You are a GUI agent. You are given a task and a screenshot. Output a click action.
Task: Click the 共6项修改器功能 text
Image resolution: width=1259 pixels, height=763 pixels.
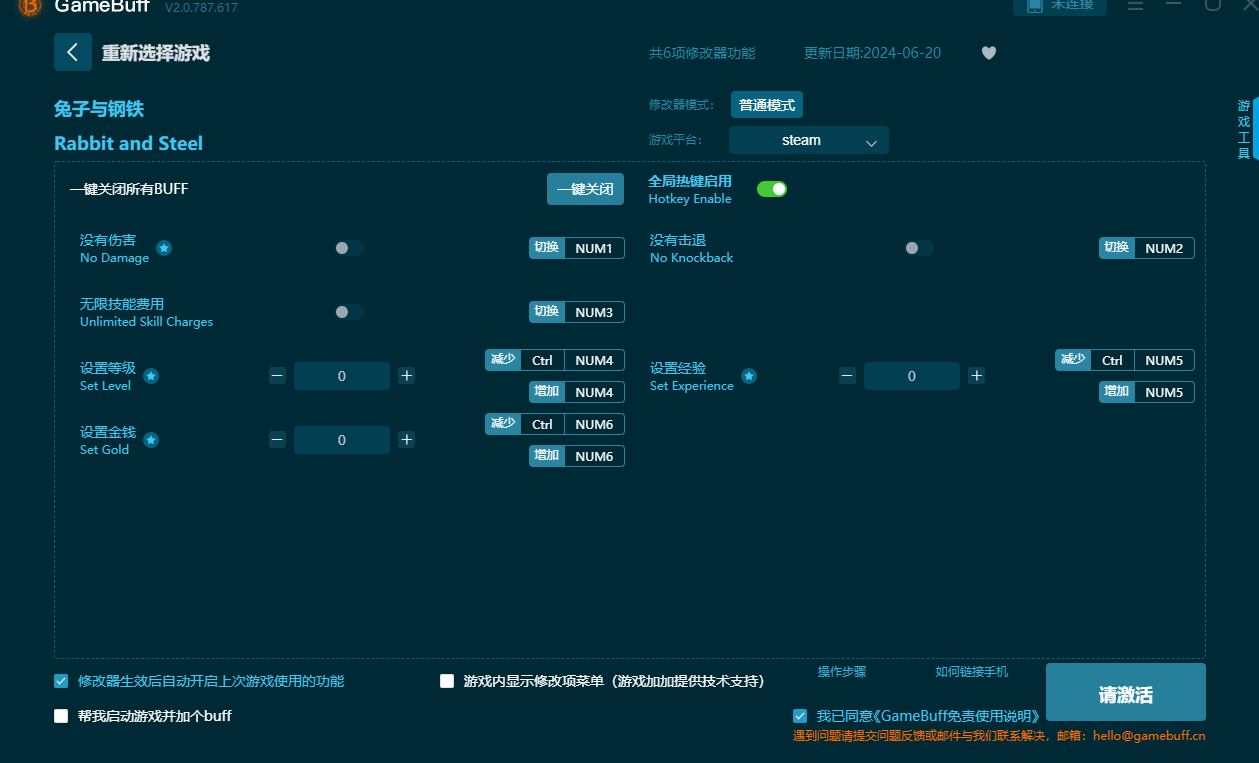[702, 53]
